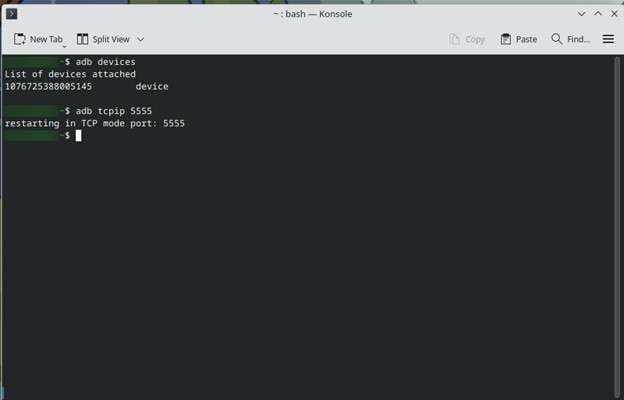Click the Split View button
The width and height of the screenshot is (624, 400).
point(103,39)
